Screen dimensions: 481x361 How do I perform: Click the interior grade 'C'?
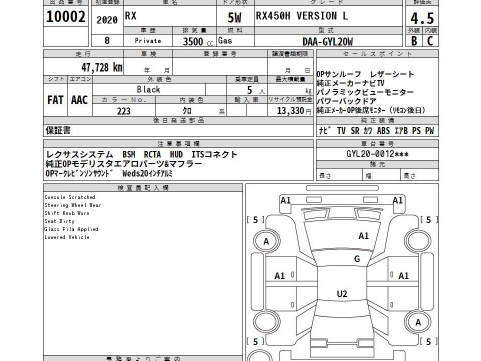pyautogui.click(x=430, y=41)
